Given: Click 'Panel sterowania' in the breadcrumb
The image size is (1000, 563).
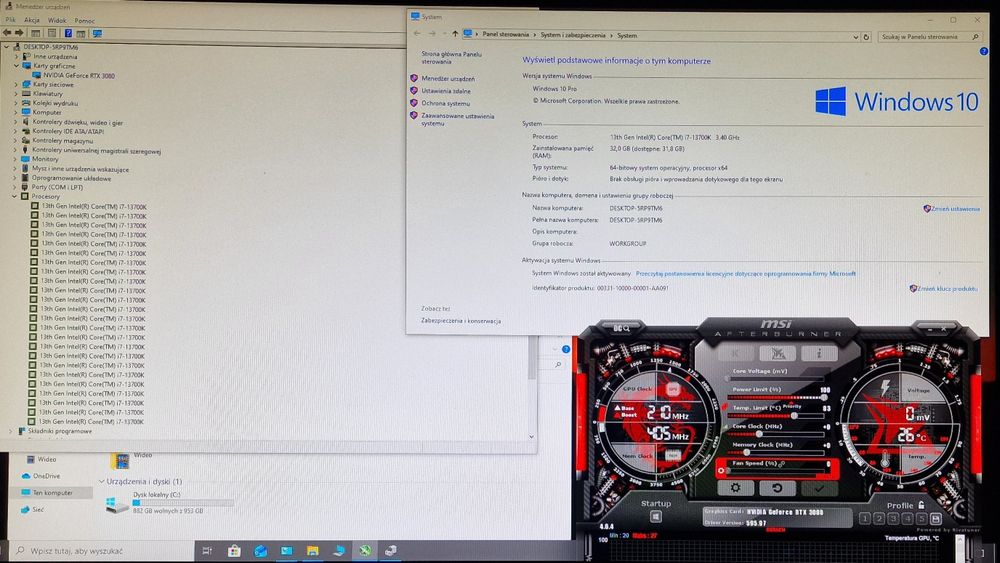Looking at the screenshot, I should click(x=506, y=34).
